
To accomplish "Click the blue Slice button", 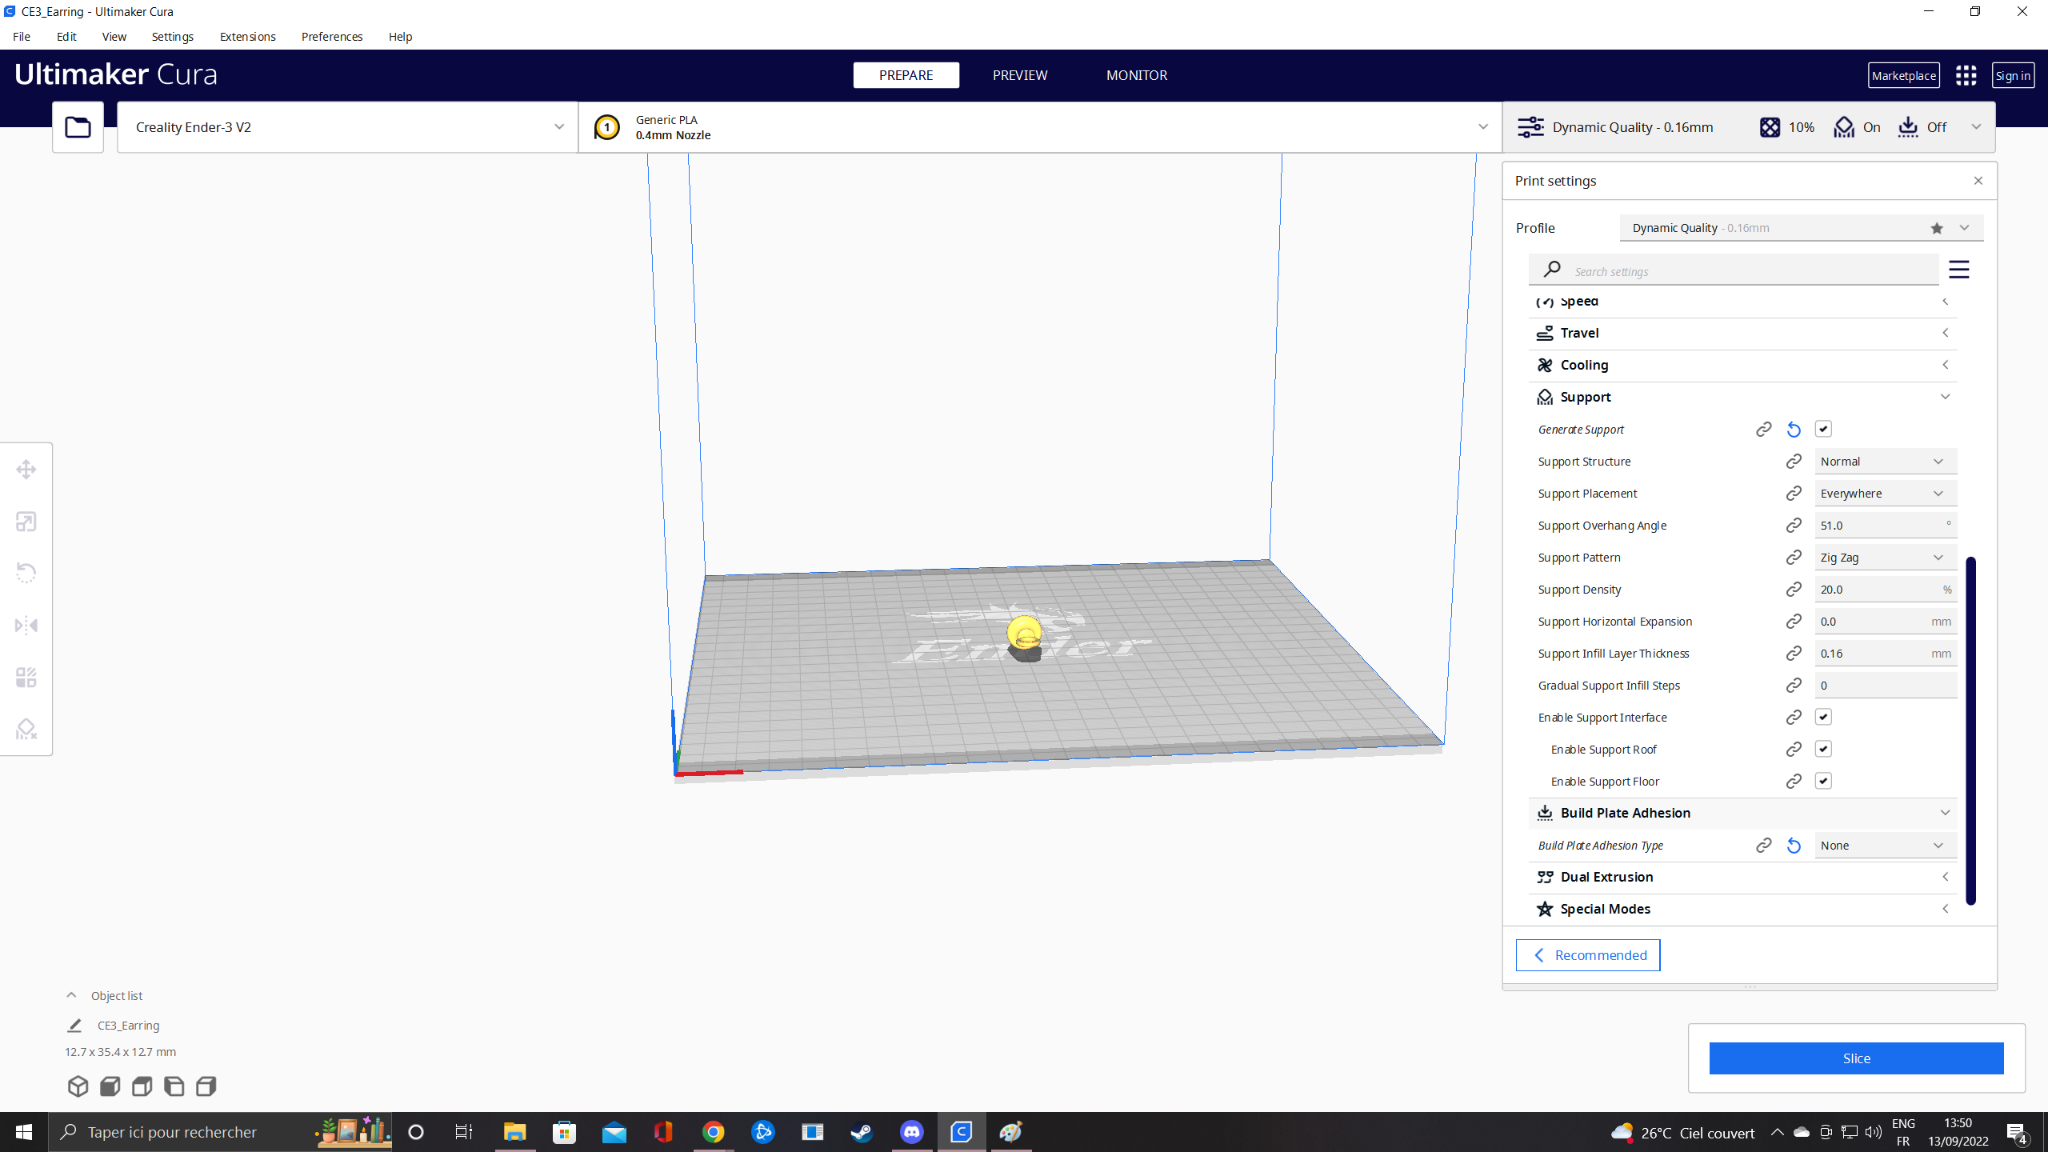I will pyautogui.click(x=1856, y=1058).
